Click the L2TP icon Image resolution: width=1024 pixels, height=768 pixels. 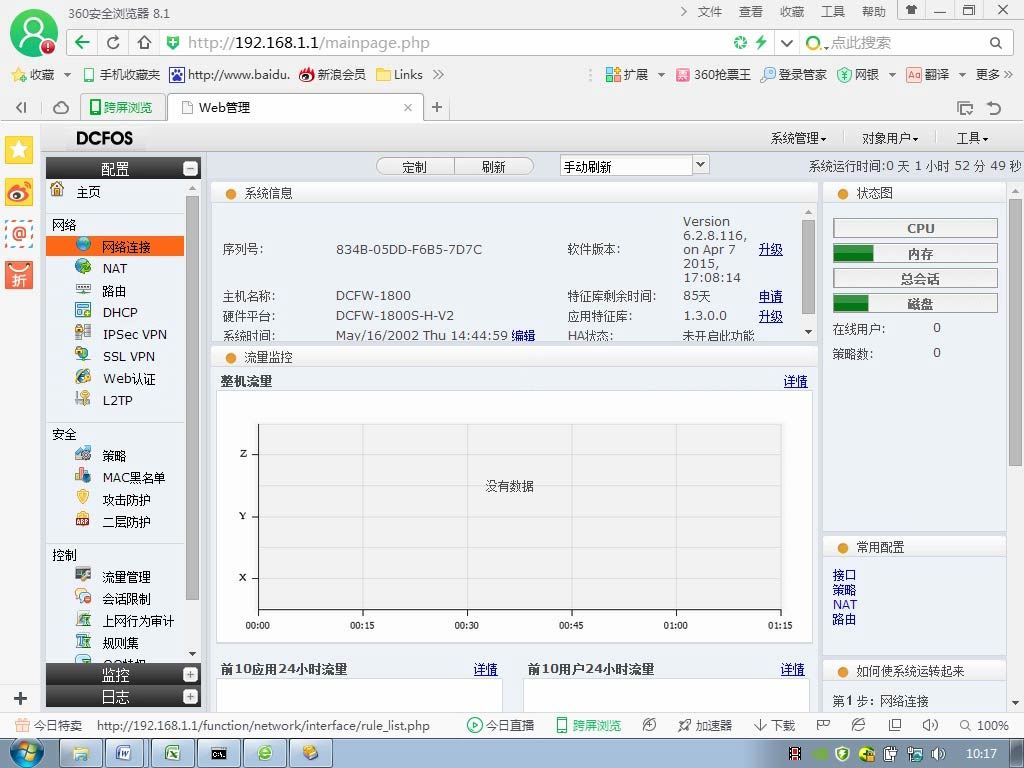click(x=83, y=398)
